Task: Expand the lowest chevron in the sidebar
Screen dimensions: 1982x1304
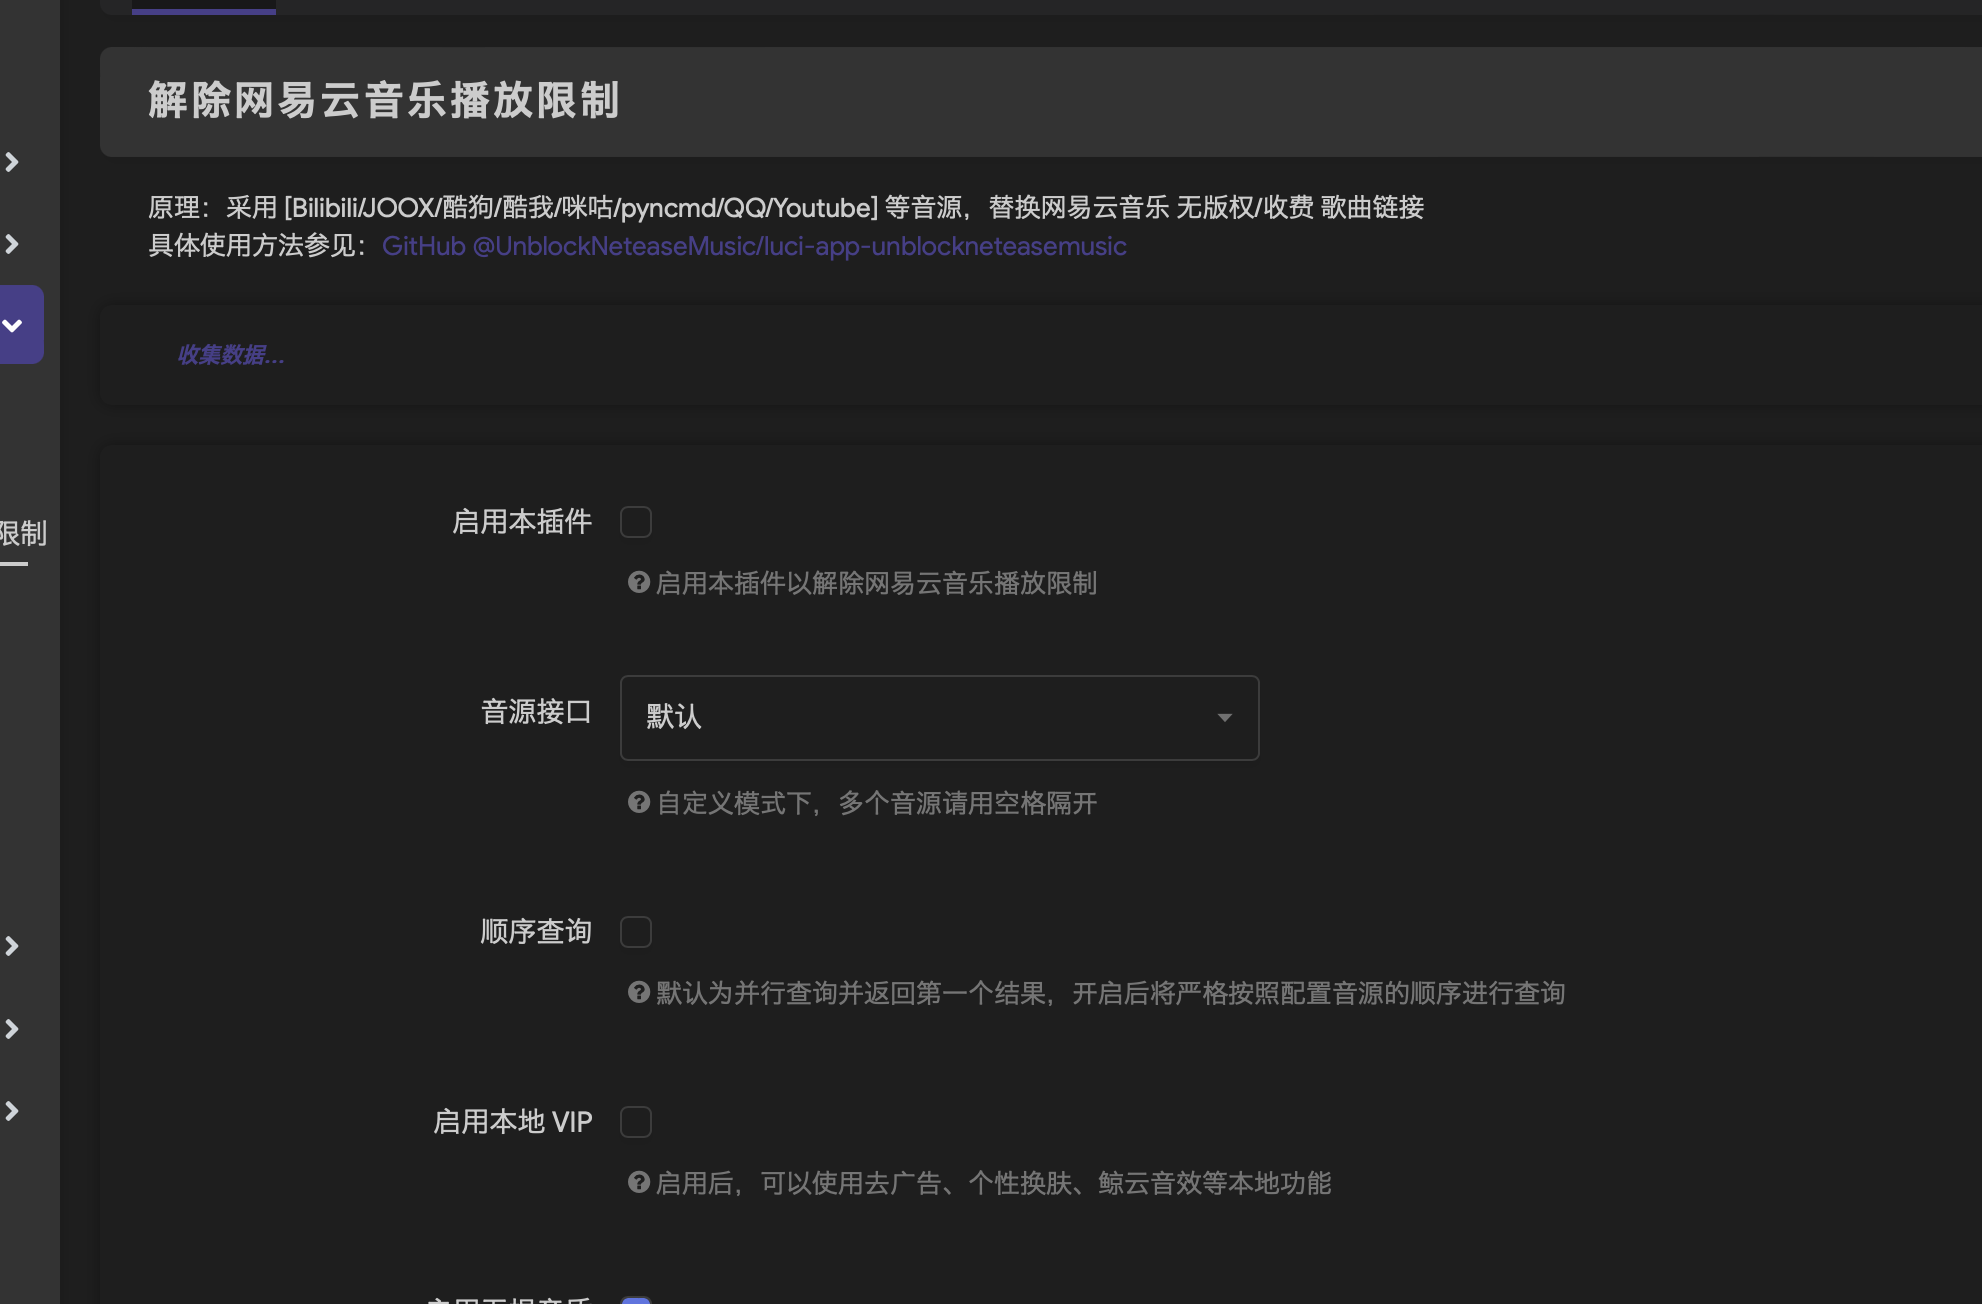Action: point(13,1110)
